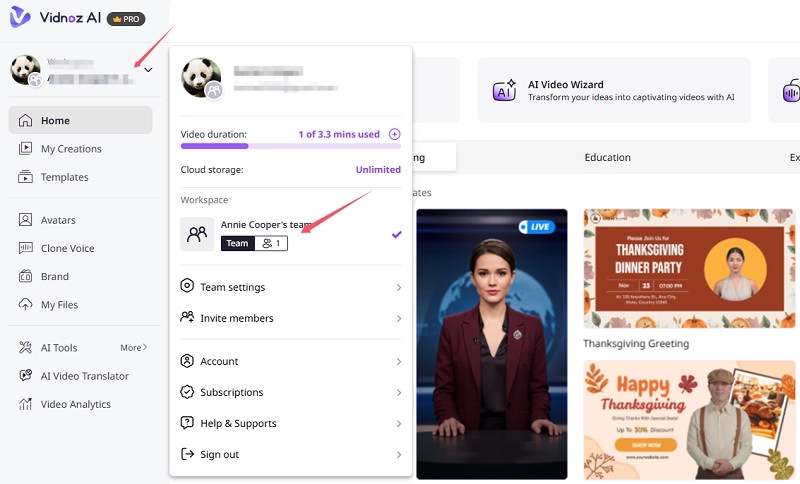The width and height of the screenshot is (800, 484).
Task: Click the Vidnoz AI logo icon
Action: (x=20, y=17)
